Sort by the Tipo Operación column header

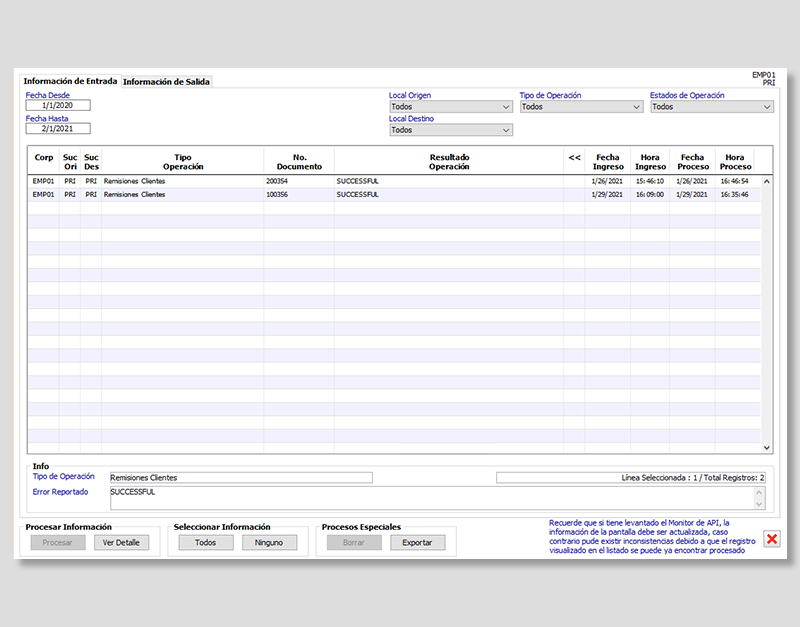point(183,162)
